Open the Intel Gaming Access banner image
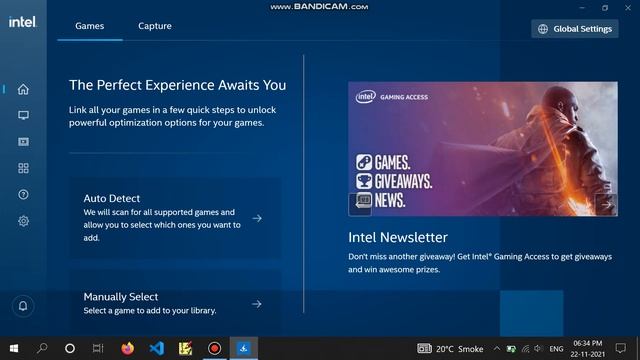This screenshot has height=360, width=640. pos(483,149)
